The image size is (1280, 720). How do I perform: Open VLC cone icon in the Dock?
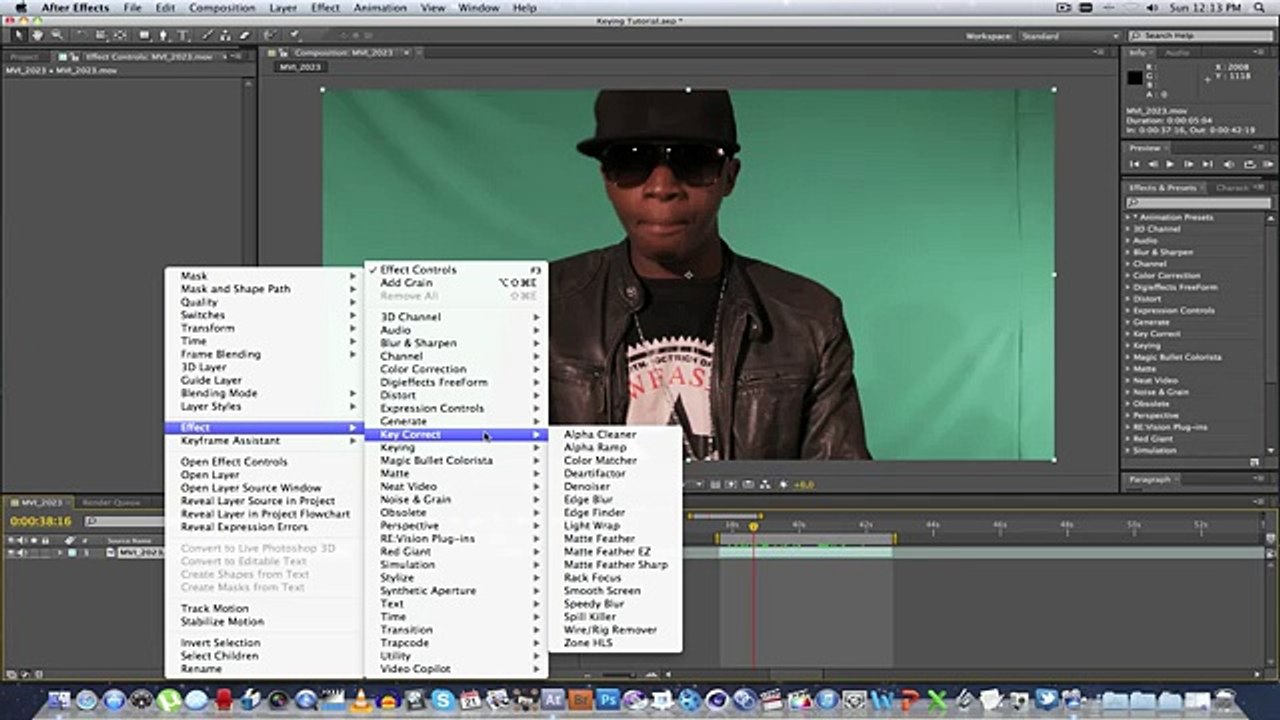(361, 700)
